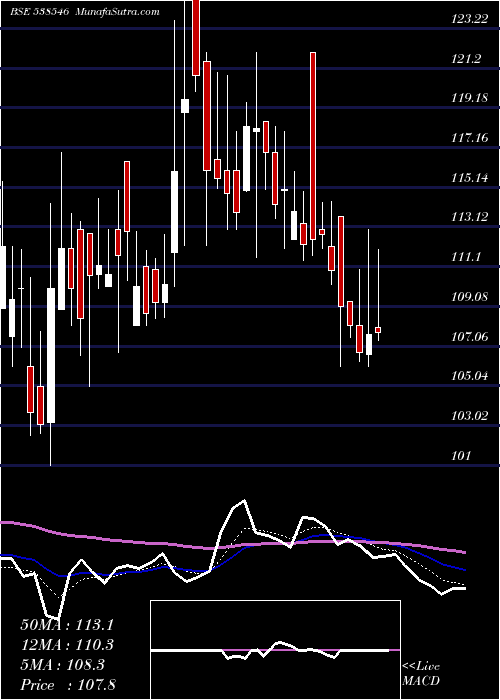This screenshot has height=700, width=500.
Task: Click the 123.22 price axis label
Action: [470, 19]
